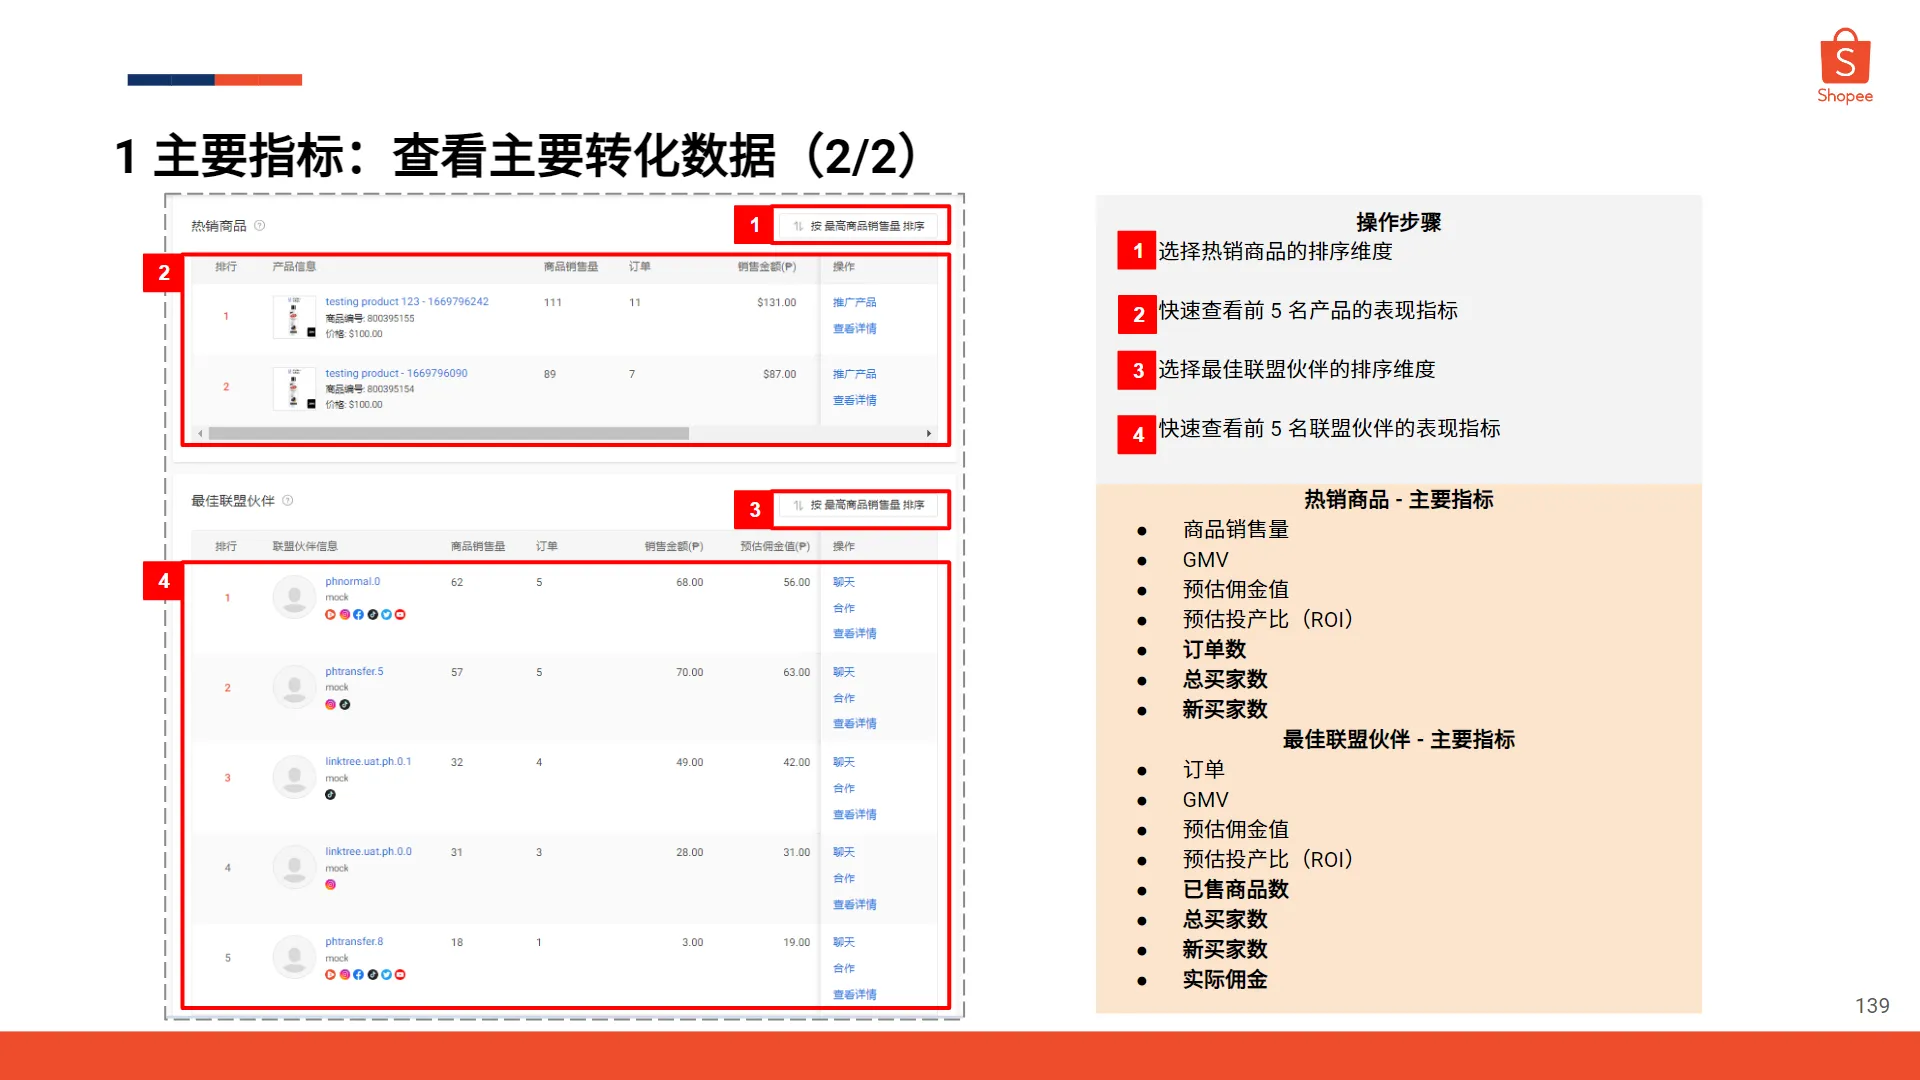Open 查看详情 for linktree.uat.ph.0.1
Screen dimensions: 1920x1080
tap(854, 813)
